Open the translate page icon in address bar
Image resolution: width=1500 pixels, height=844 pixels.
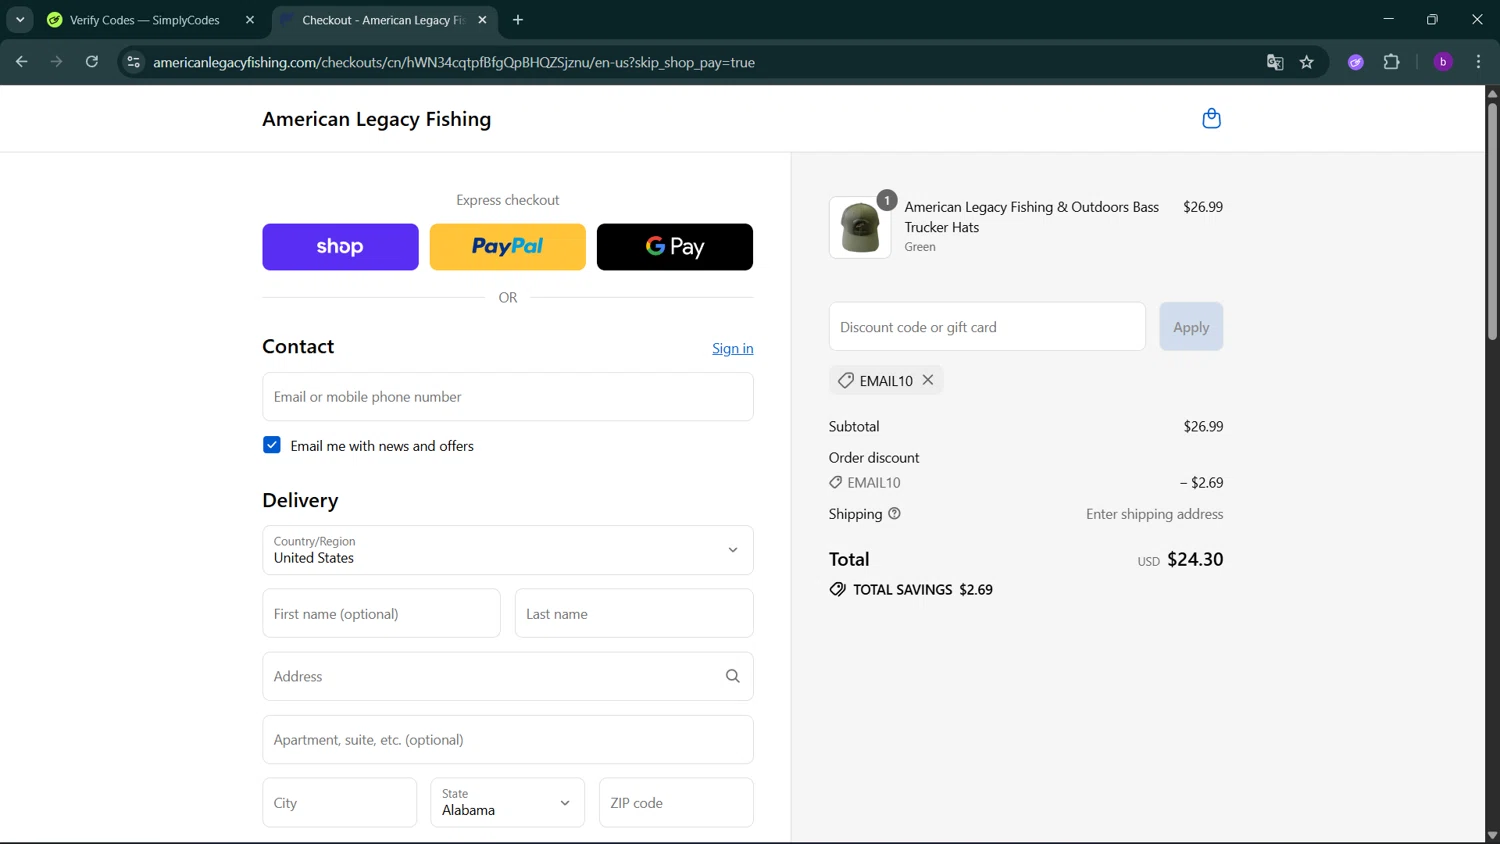click(1275, 62)
